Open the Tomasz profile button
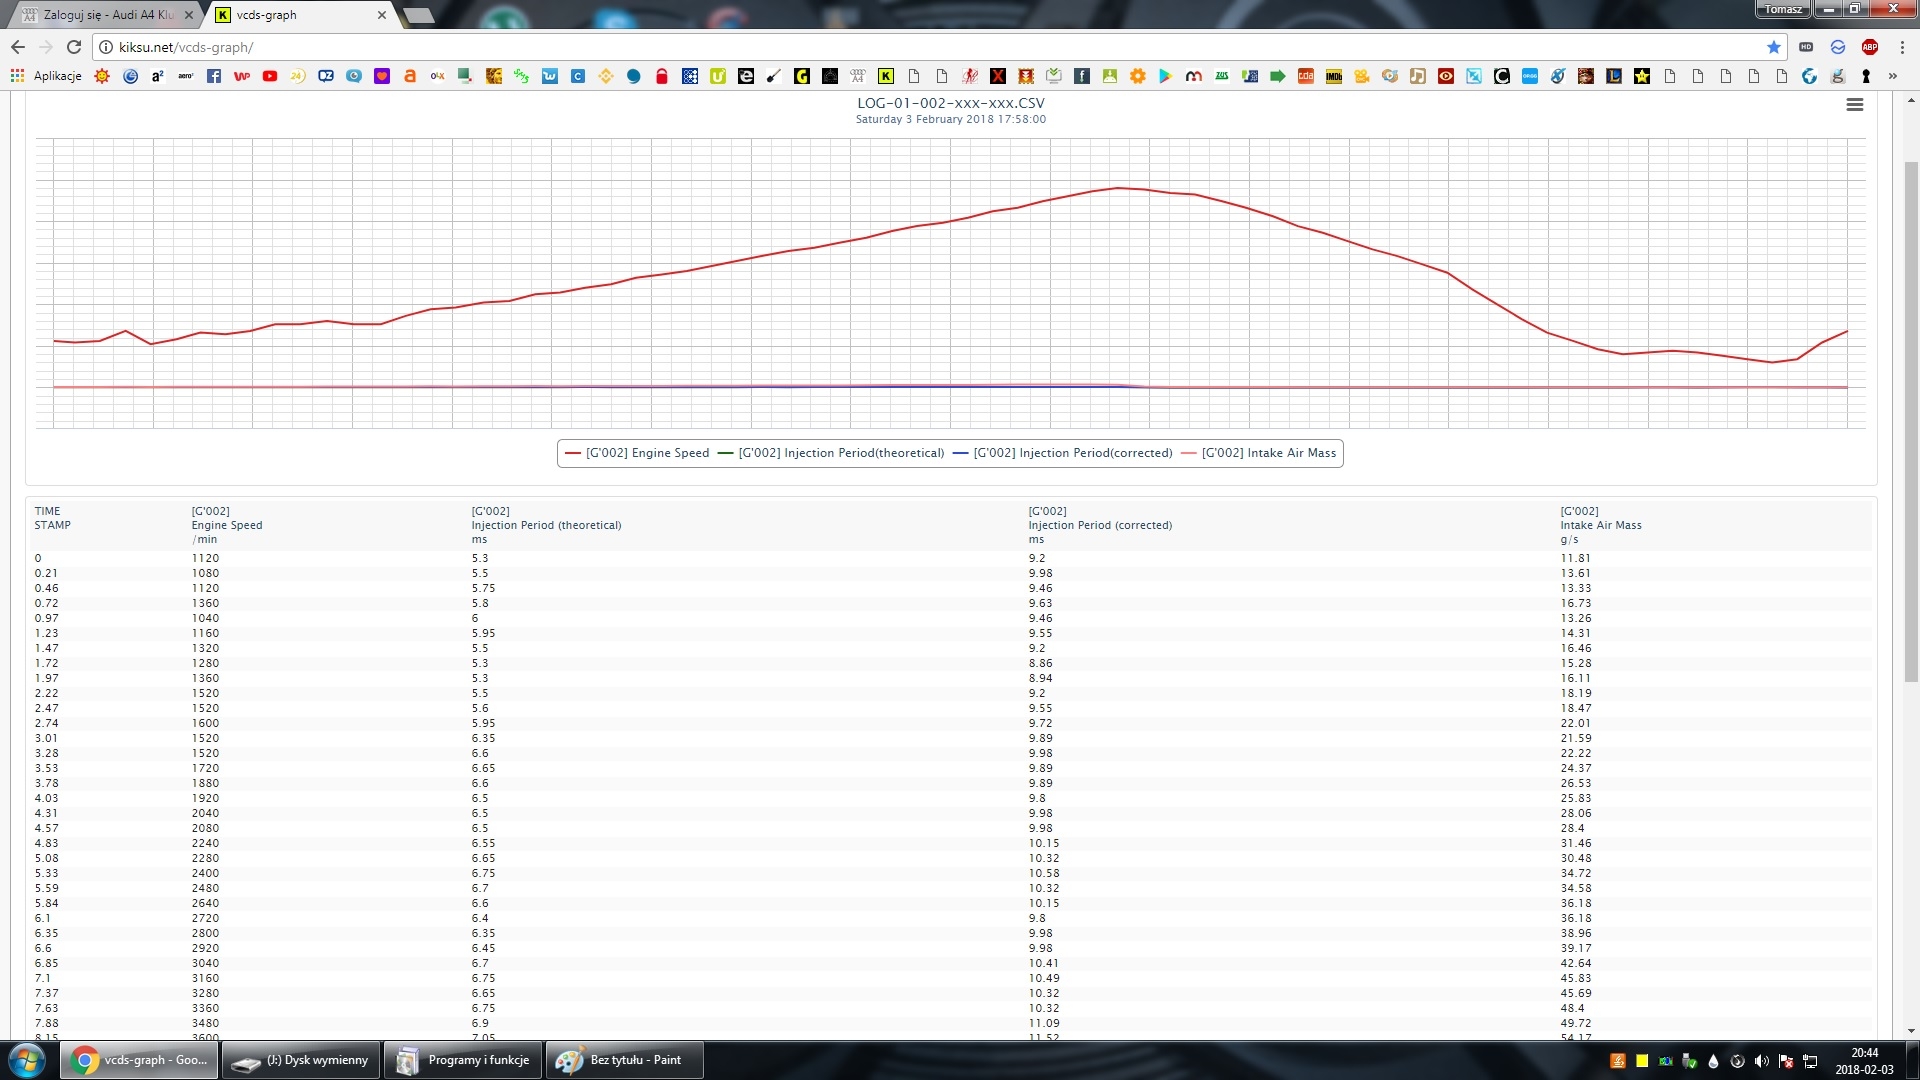The height and width of the screenshot is (1080, 1920). [x=1782, y=9]
